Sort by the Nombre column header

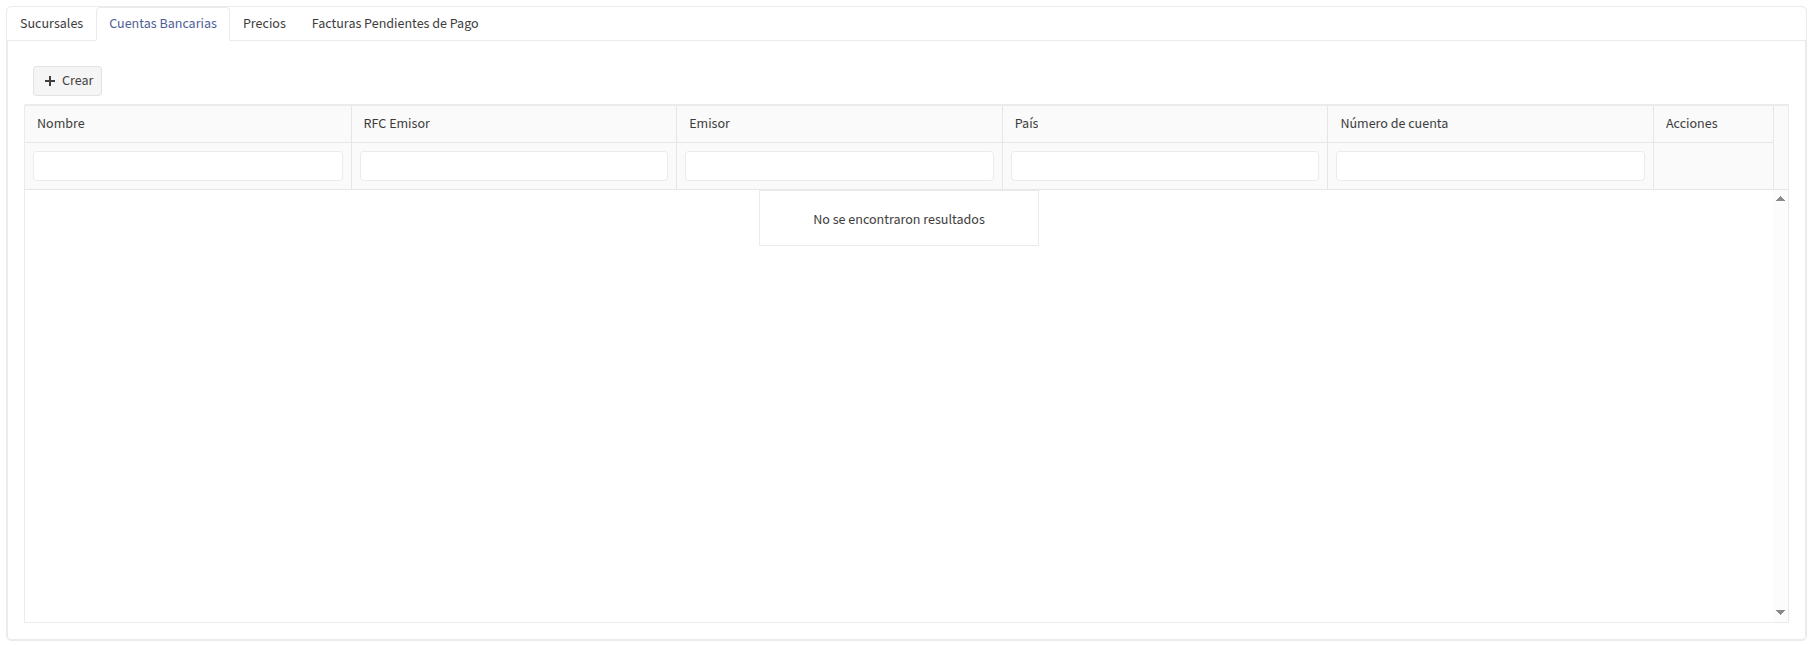tap(188, 124)
